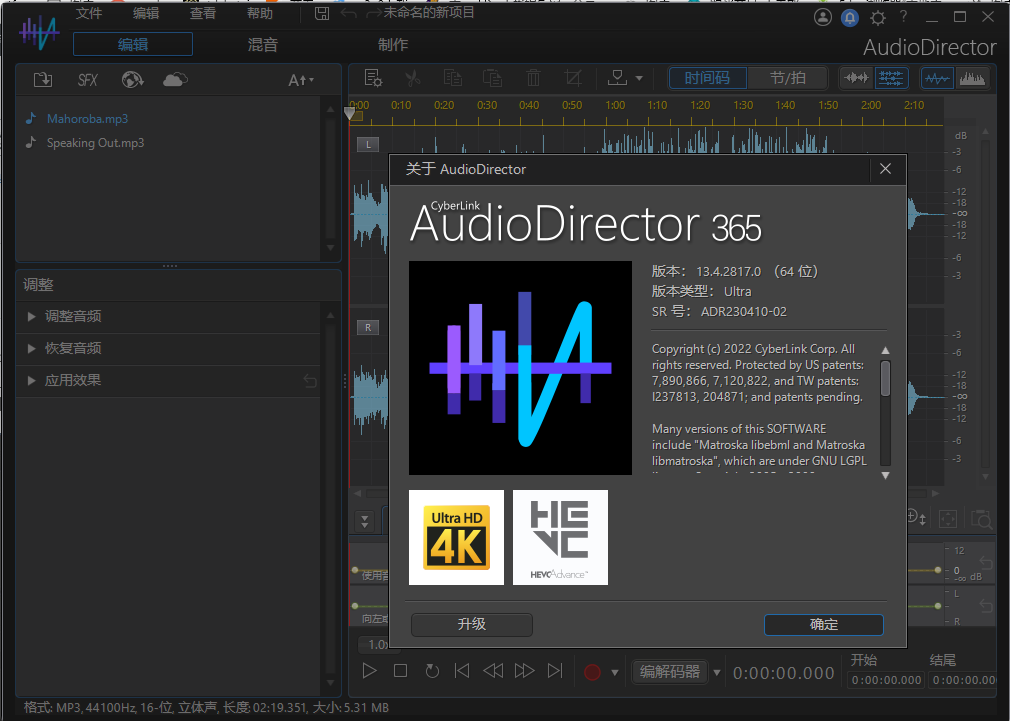Click the zoom selection magnifier icon

point(981,519)
